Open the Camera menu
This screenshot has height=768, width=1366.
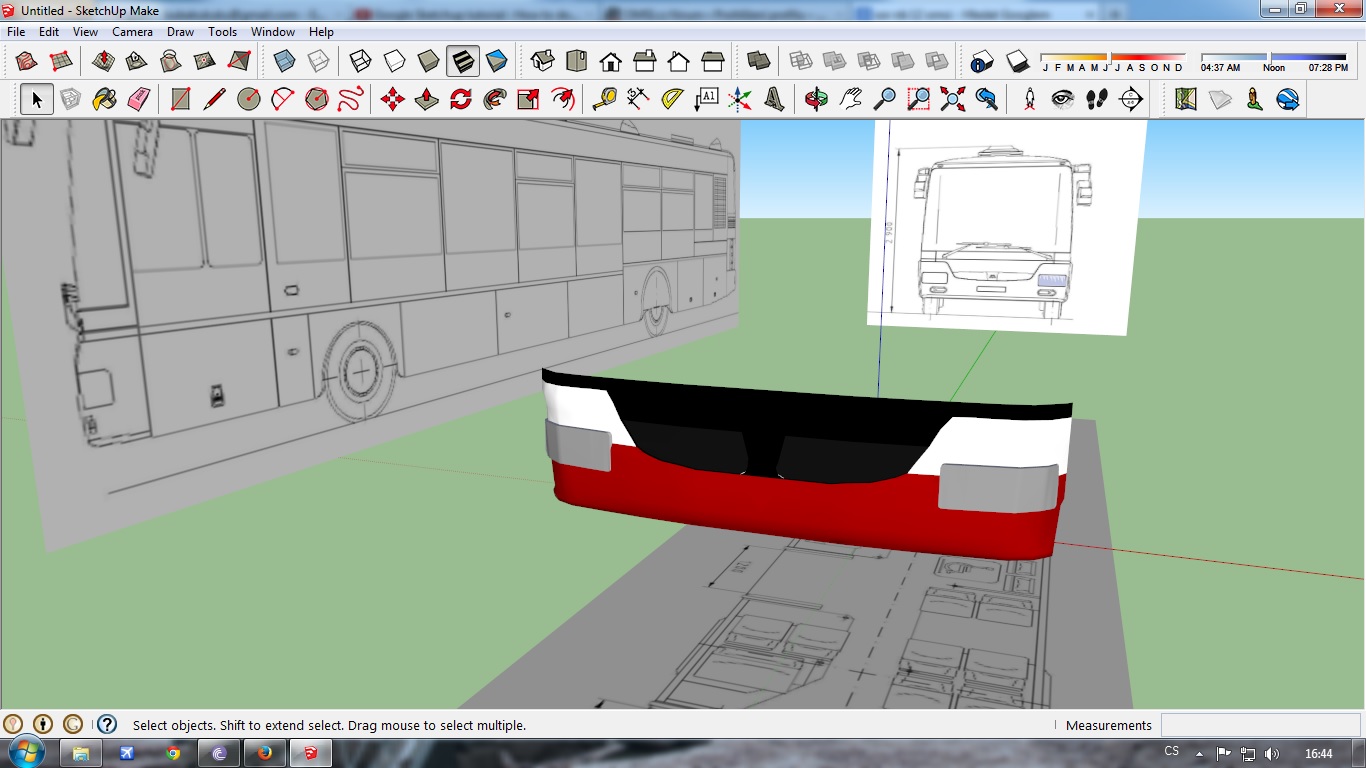[x=132, y=32]
